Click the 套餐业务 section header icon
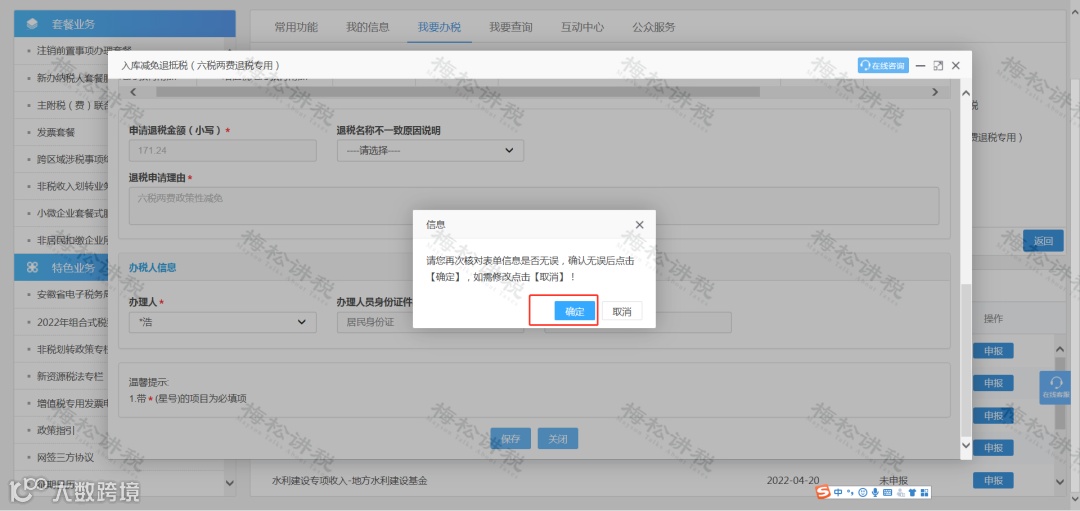This screenshot has height=511, width=1080. 32,23
